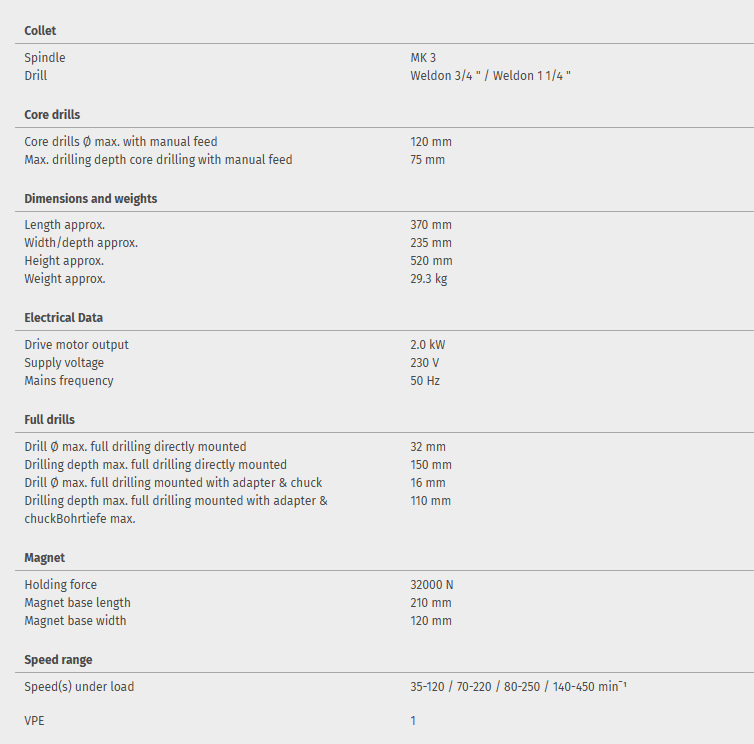Click the Max. drilling depth core drilling label
754x744 pixels.
tap(158, 160)
